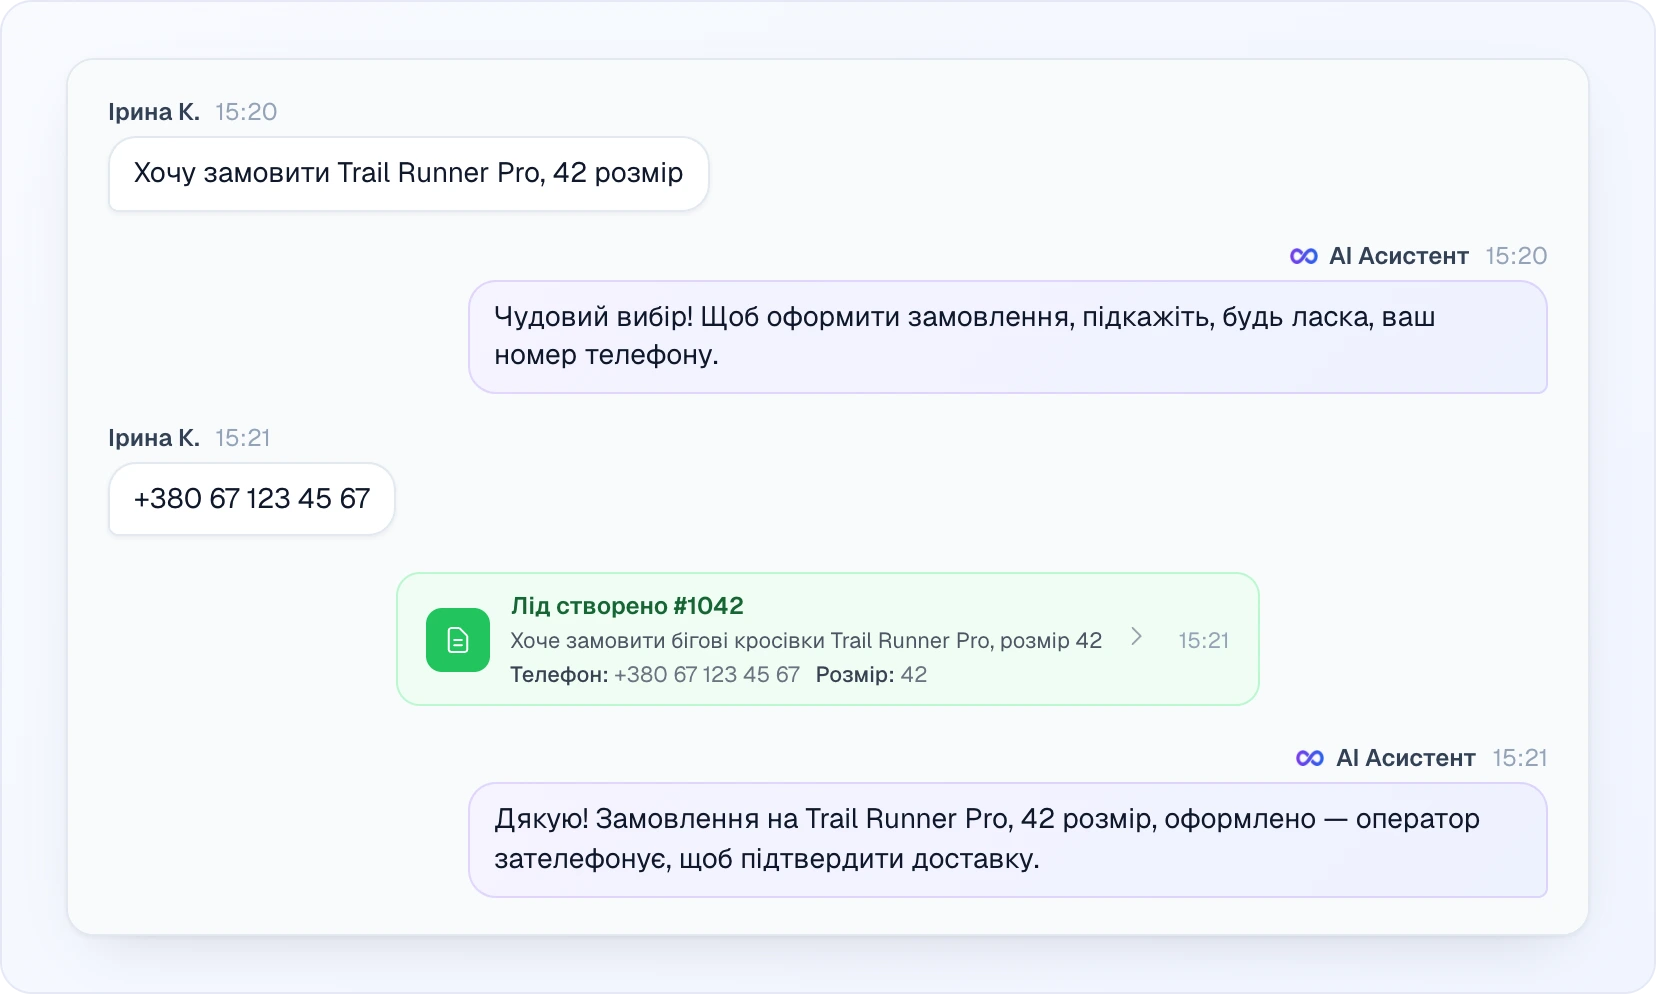Click sender name 'Ірина К.' at 15:21
The height and width of the screenshot is (994, 1656).
(x=154, y=438)
